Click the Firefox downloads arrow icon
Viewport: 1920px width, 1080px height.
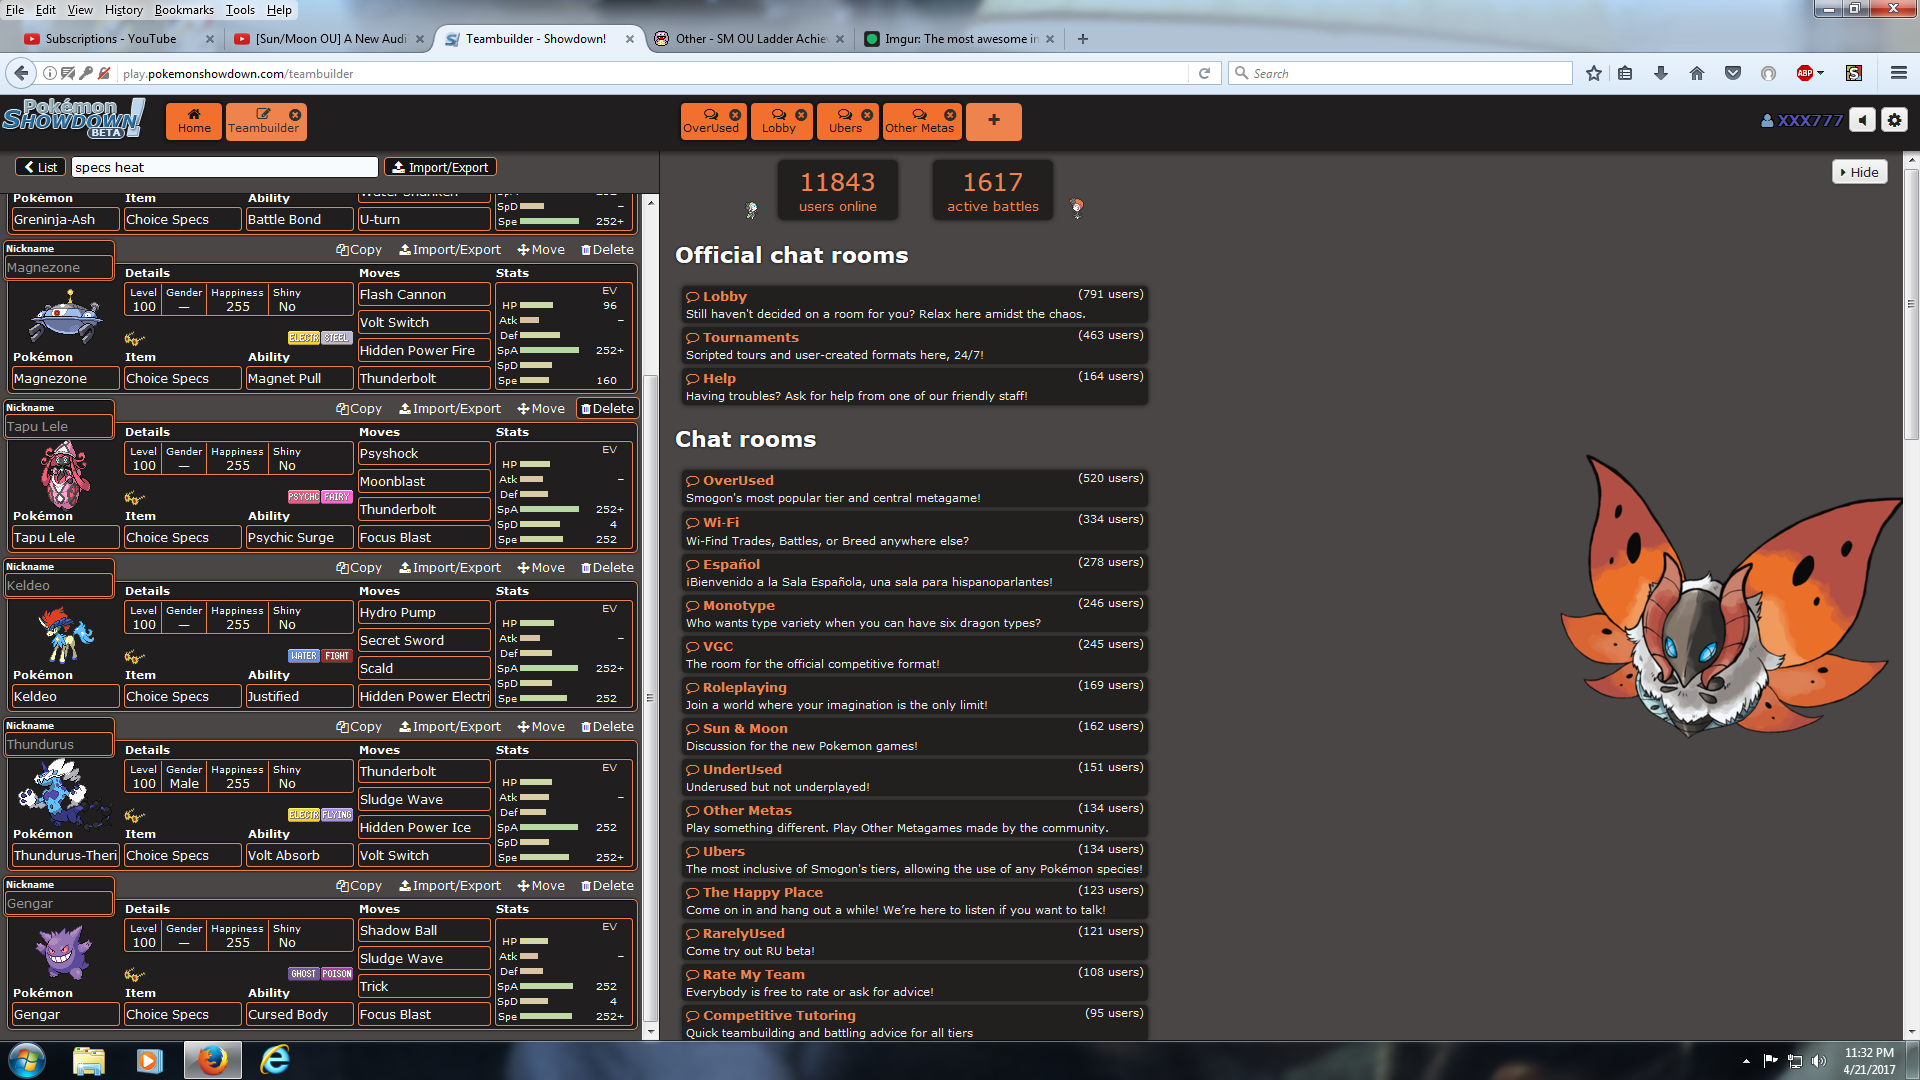tap(1661, 73)
